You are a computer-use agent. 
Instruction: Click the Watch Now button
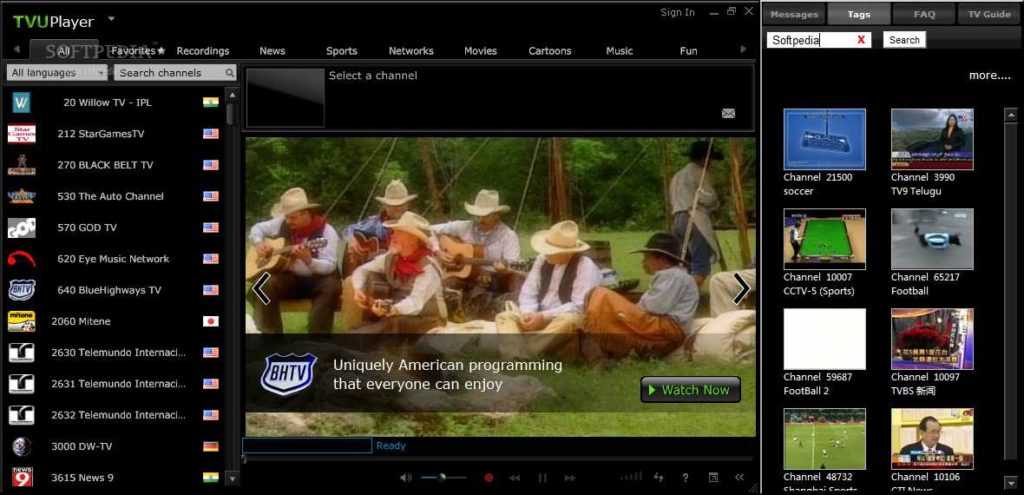click(690, 390)
